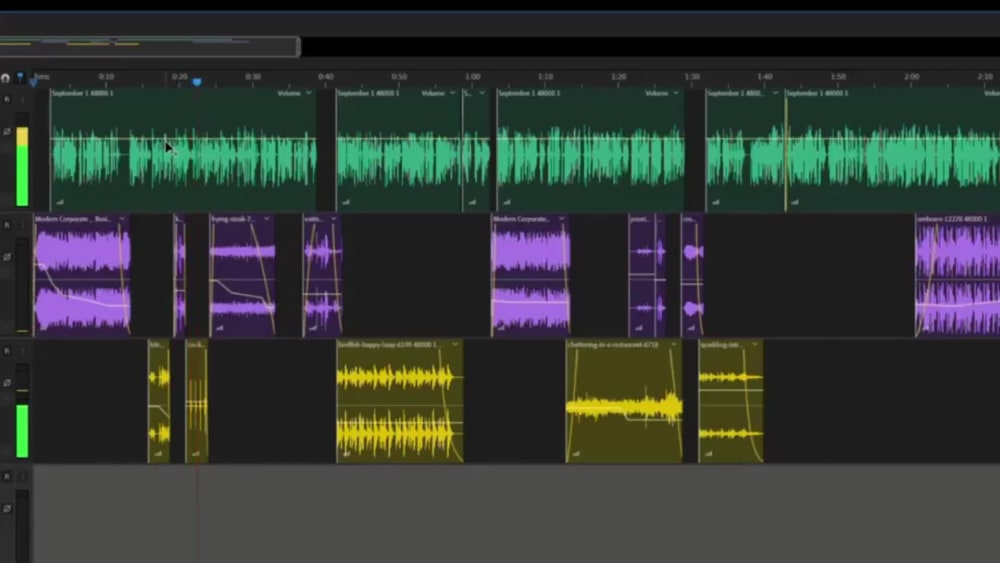Arm record (R) on the purple music track

coord(7,225)
